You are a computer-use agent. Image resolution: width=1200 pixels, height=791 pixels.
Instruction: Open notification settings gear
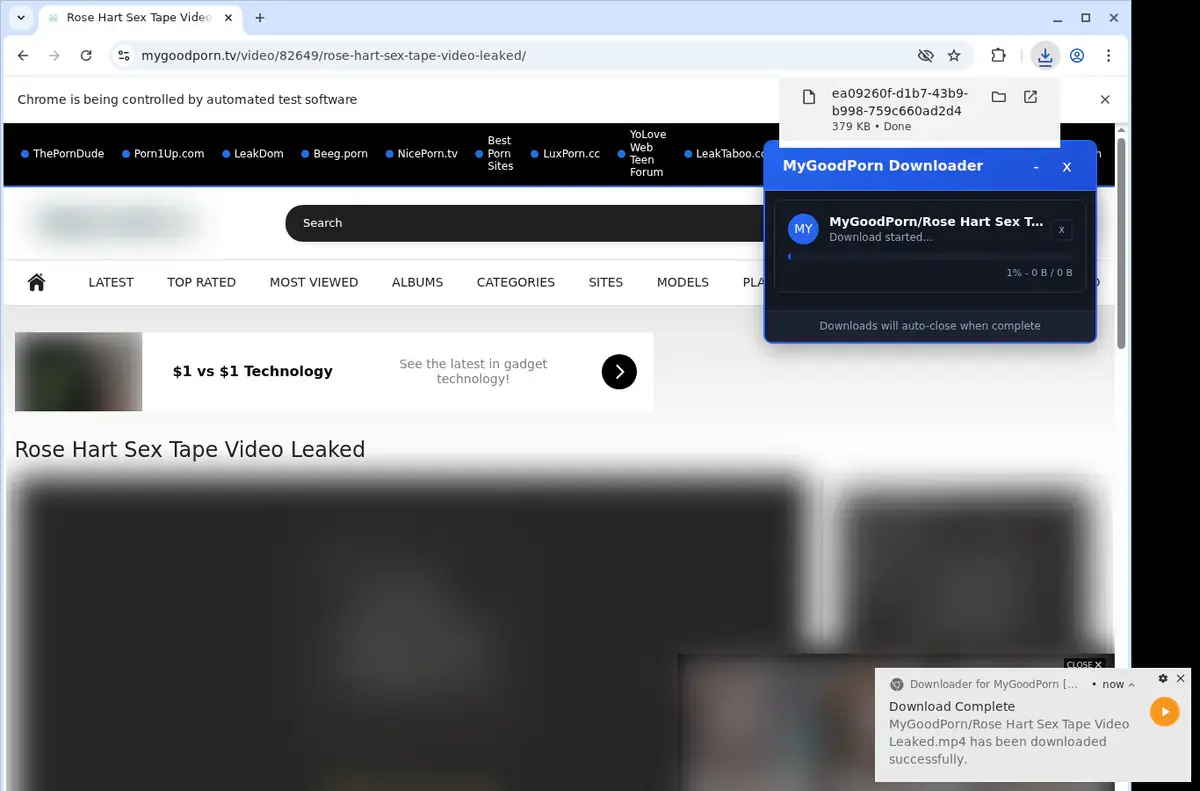(1163, 678)
